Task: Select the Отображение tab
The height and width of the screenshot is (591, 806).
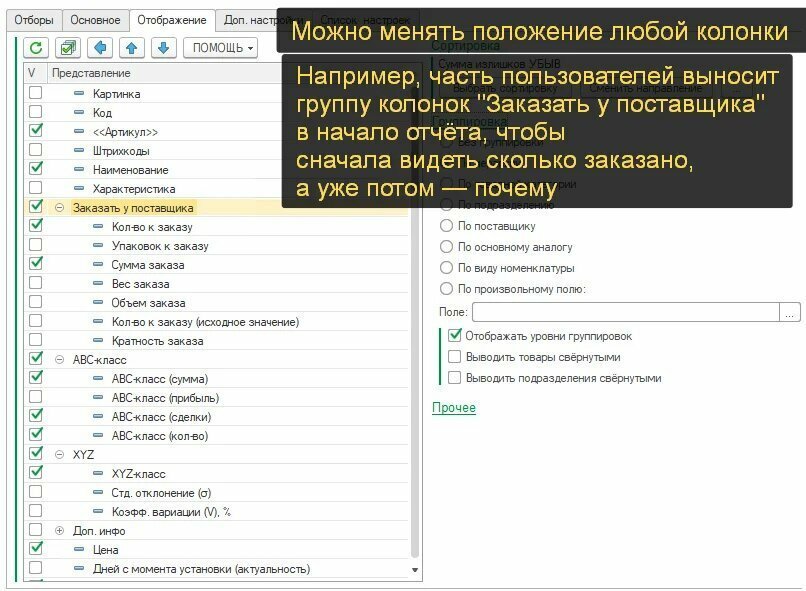Action: pyautogui.click(x=172, y=21)
